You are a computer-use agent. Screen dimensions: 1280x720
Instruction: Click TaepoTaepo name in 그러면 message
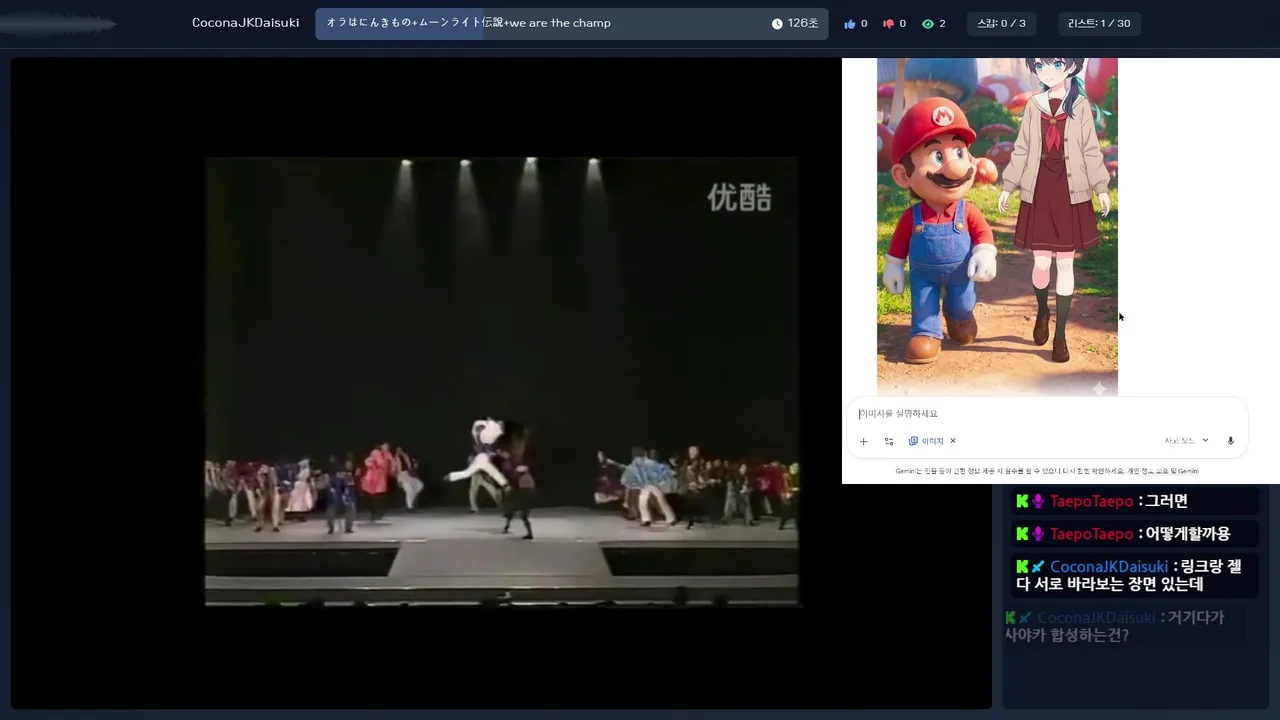1091,501
